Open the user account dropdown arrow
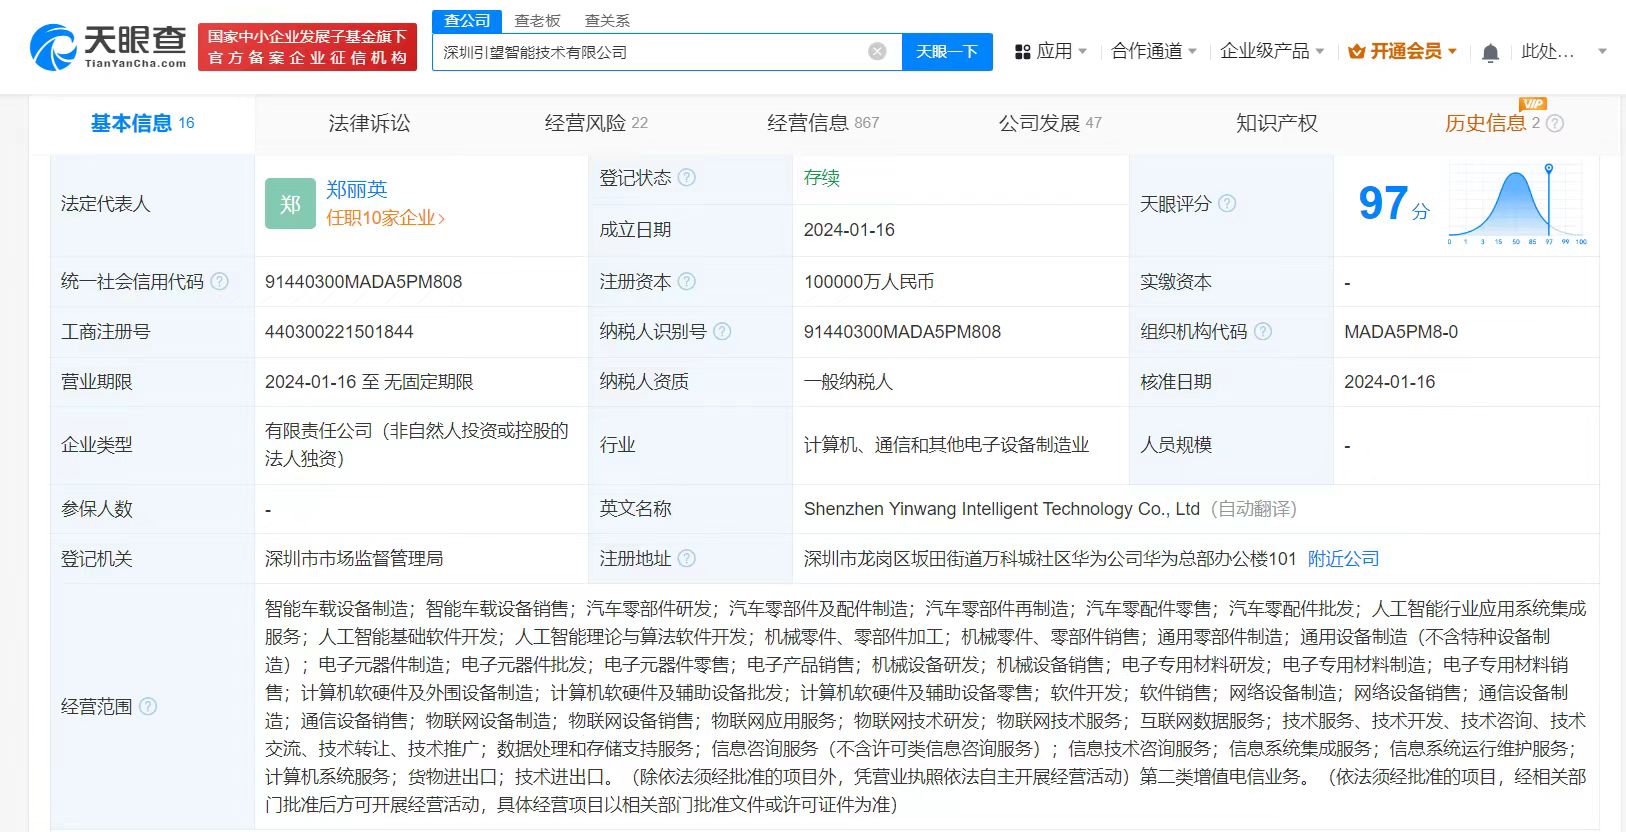Screen dimensions: 1626x832 1602,52
